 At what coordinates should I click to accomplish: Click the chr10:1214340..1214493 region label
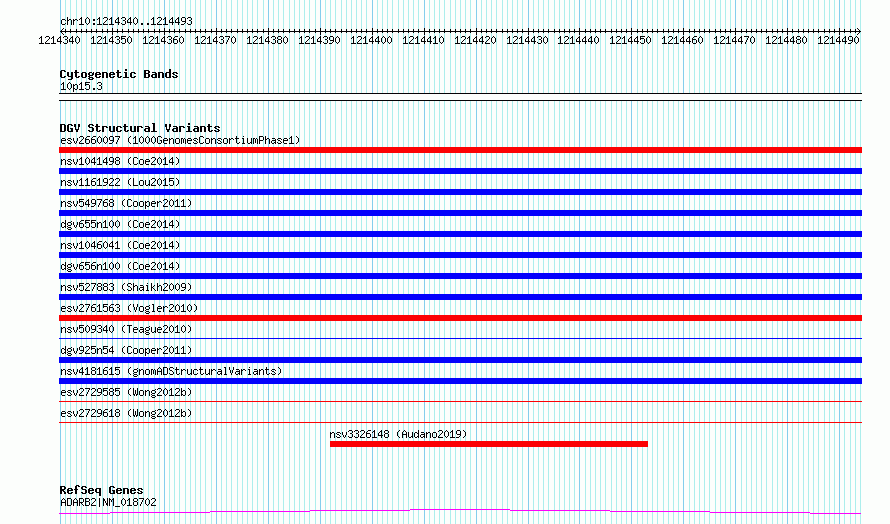[126, 21]
